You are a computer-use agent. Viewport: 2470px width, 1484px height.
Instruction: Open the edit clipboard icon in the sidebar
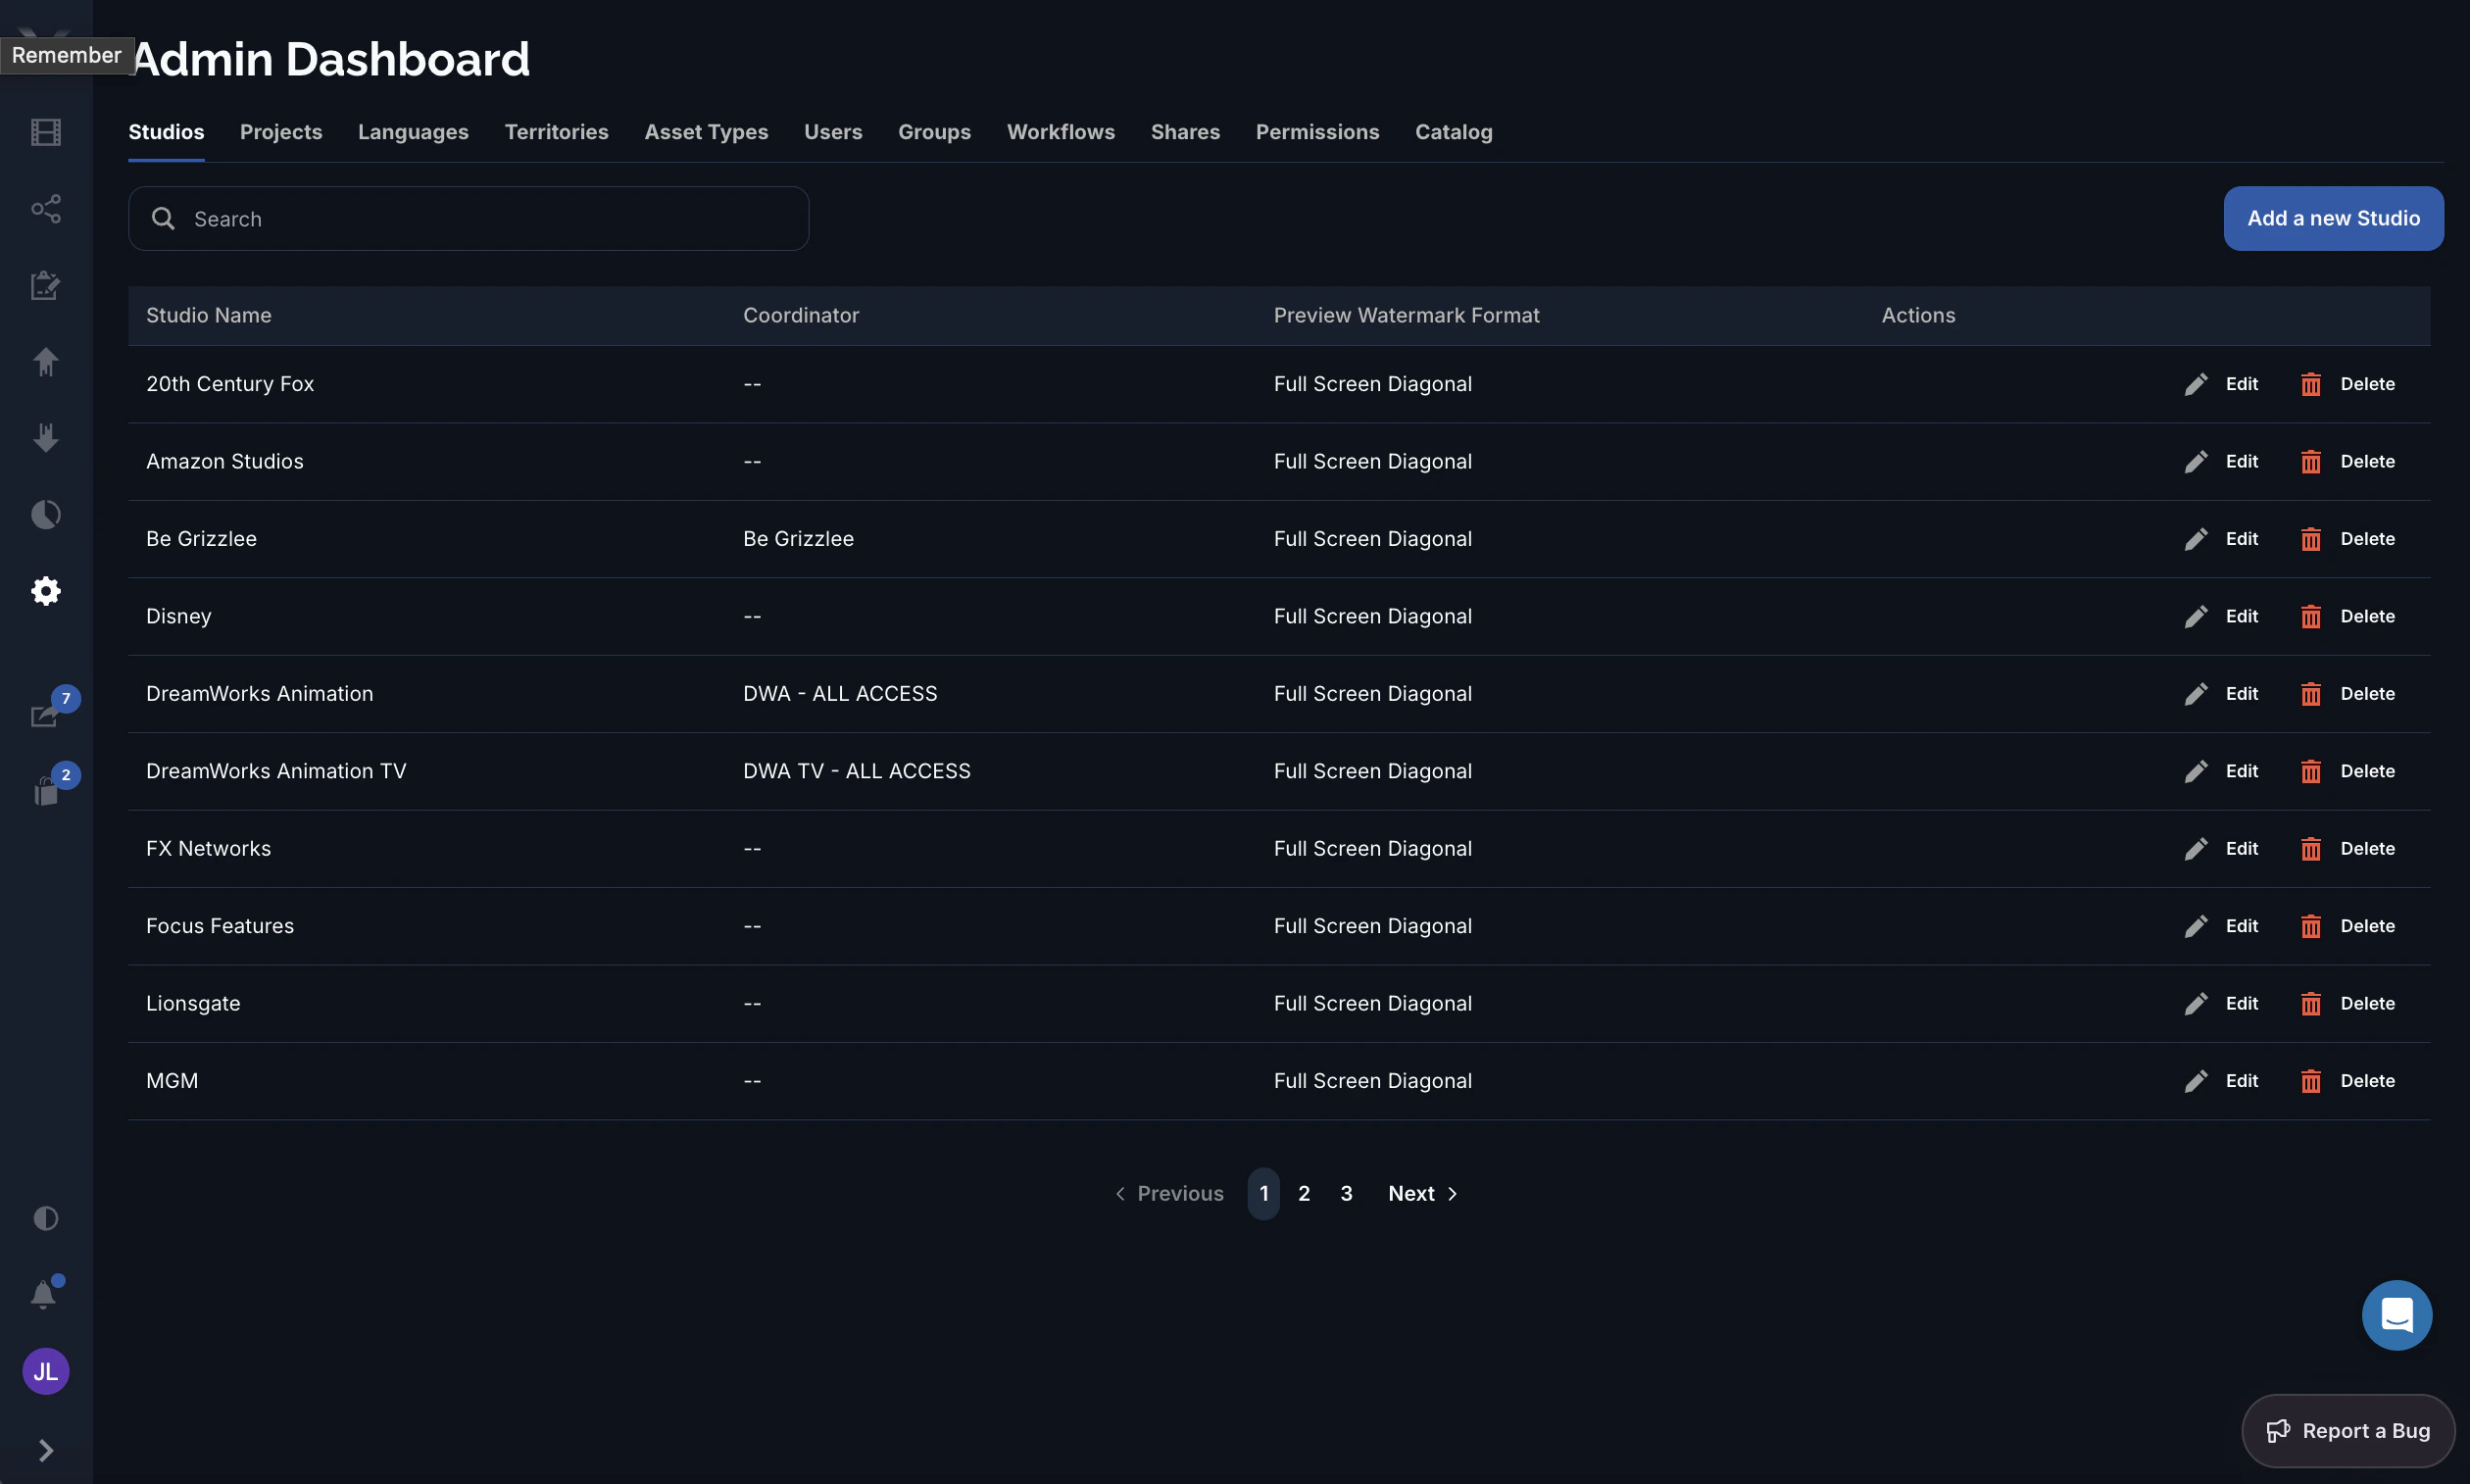point(46,286)
